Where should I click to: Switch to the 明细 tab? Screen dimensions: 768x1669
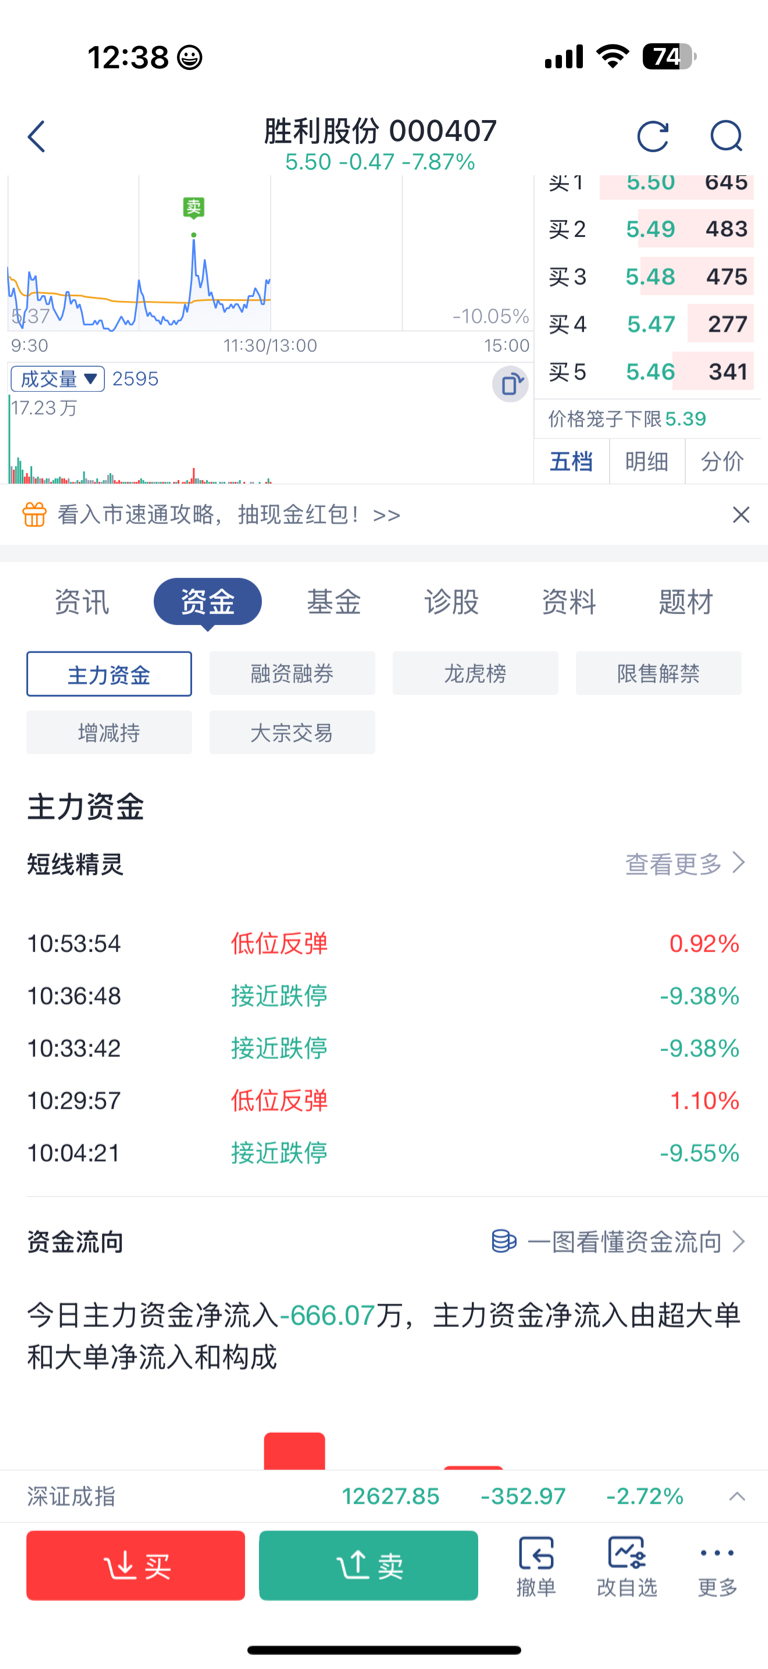(647, 461)
